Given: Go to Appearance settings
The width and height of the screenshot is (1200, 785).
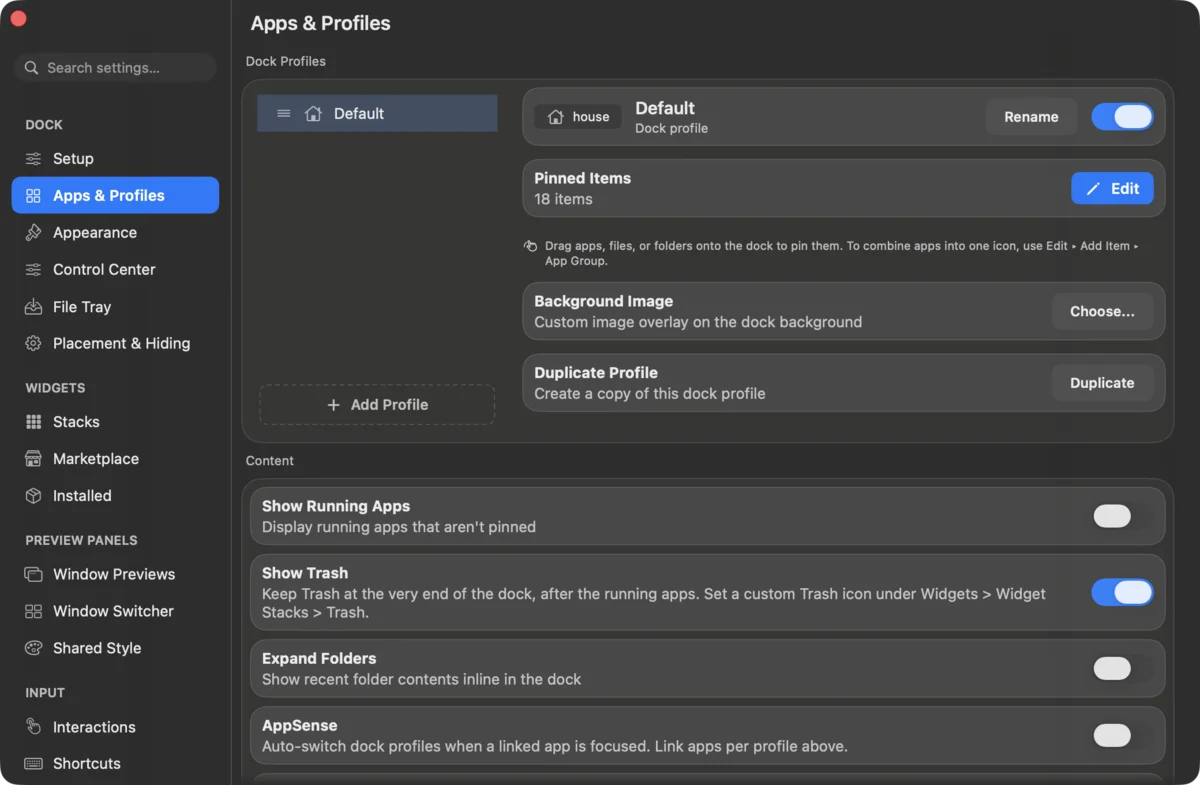Looking at the screenshot, I should click(x=115, y=233).
